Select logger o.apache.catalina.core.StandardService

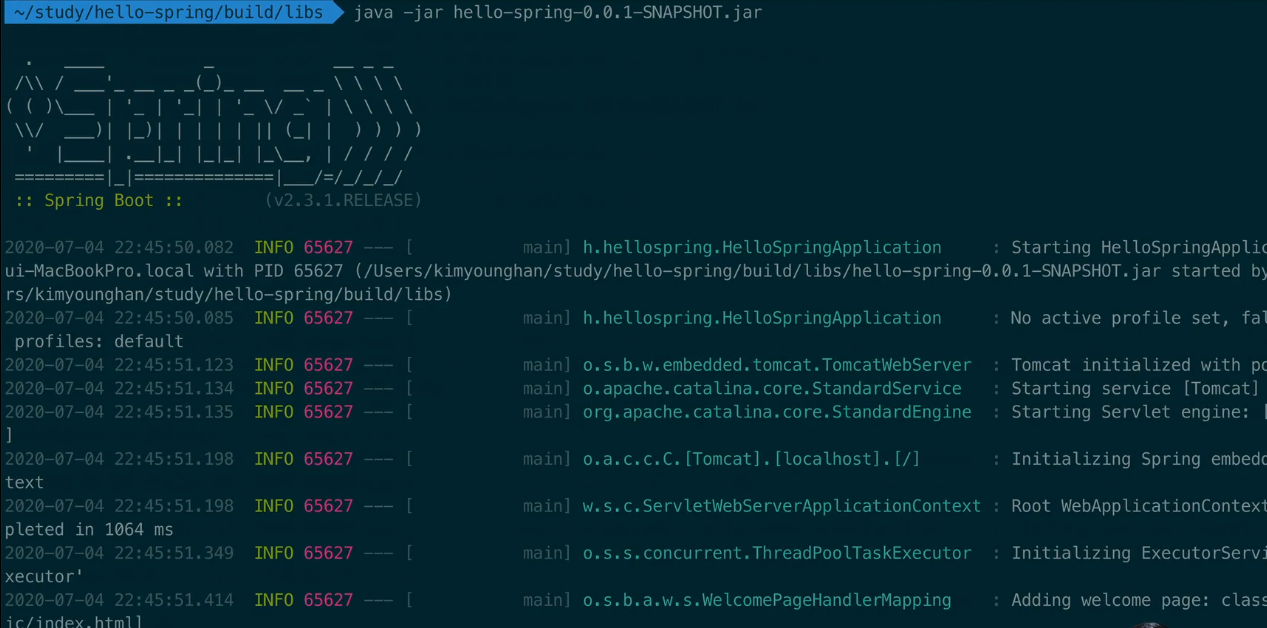(772, 388)
